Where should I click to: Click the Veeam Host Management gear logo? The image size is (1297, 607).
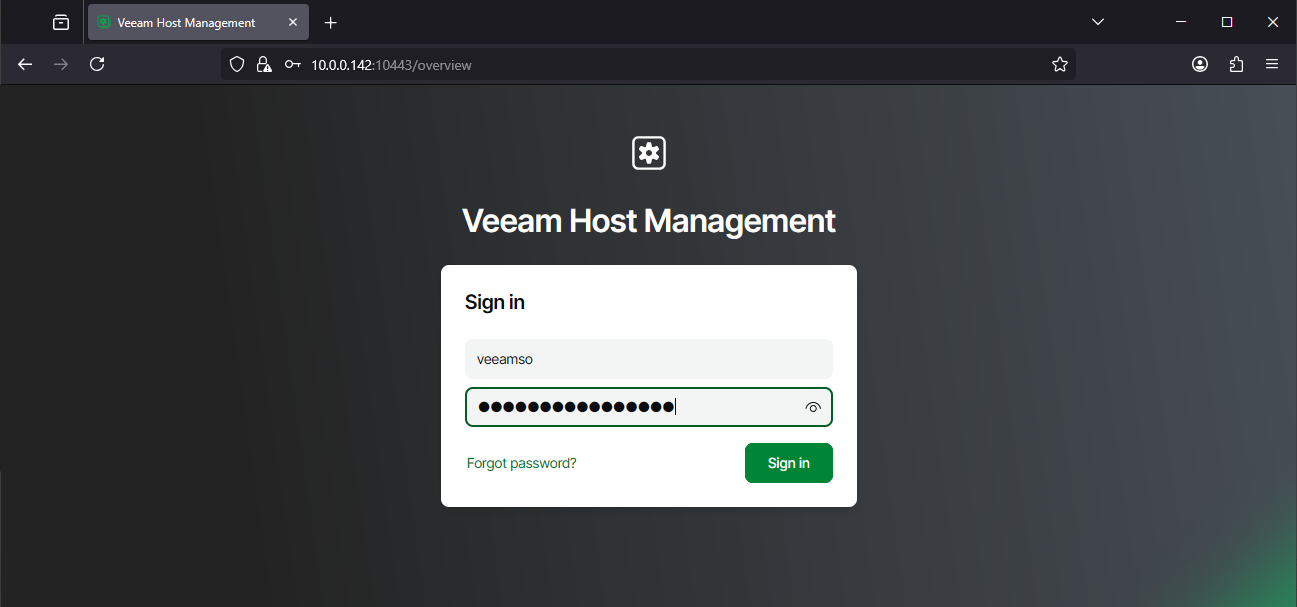648,152
